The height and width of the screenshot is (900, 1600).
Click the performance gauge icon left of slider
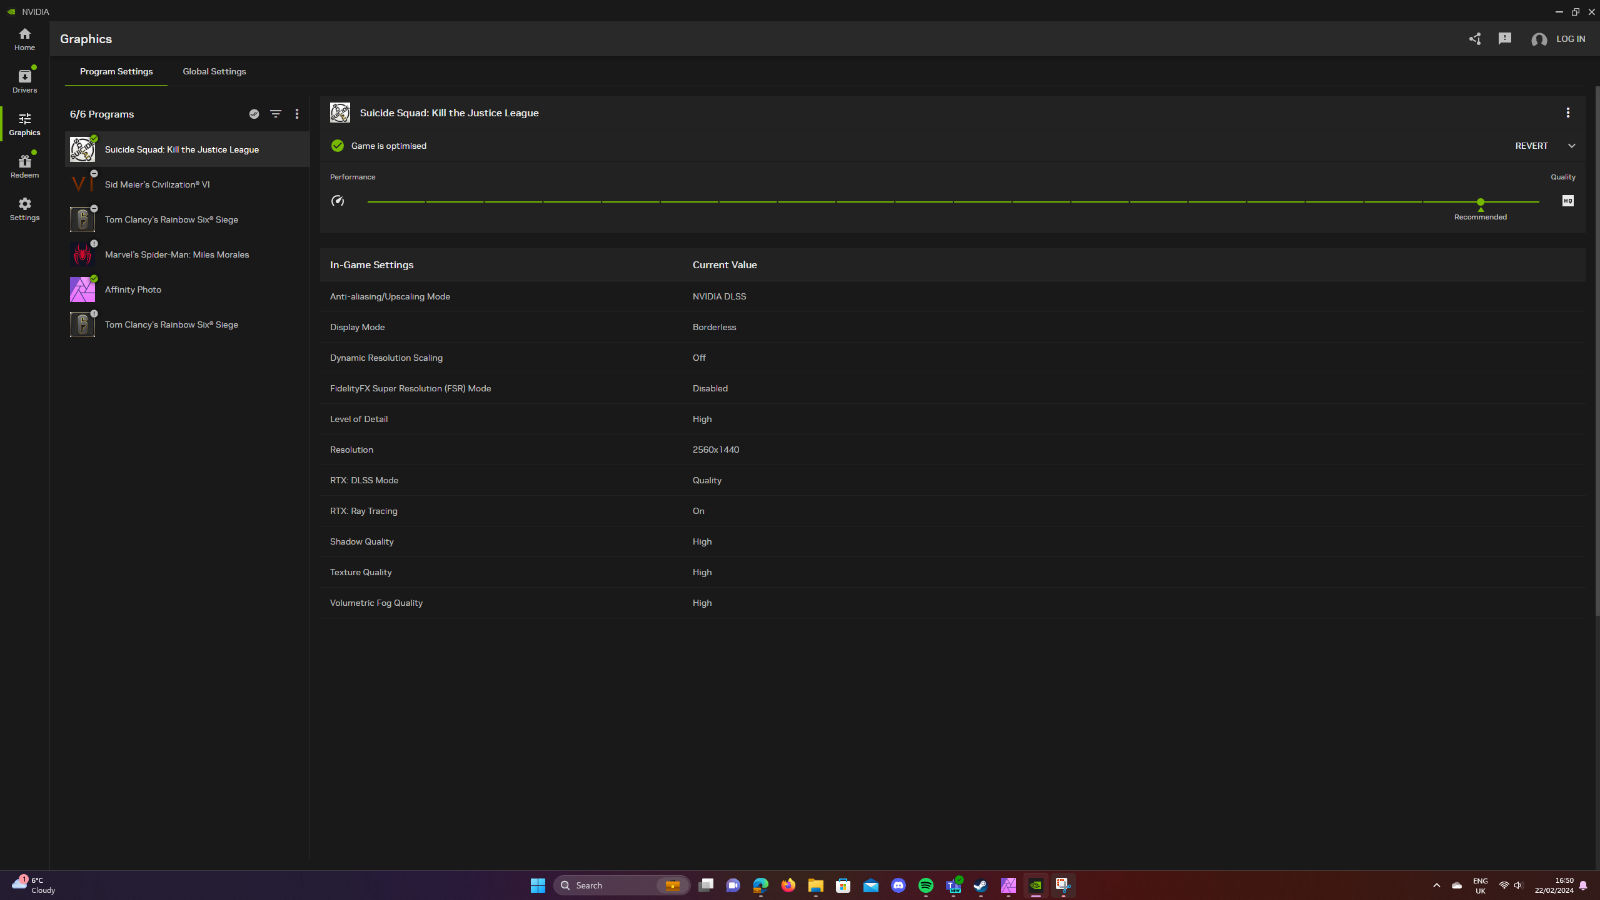[338, 200]
